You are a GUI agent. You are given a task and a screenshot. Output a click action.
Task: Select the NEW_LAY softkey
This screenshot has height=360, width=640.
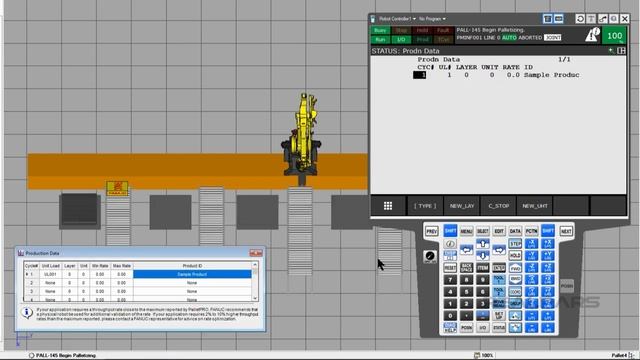coord(462,206)
